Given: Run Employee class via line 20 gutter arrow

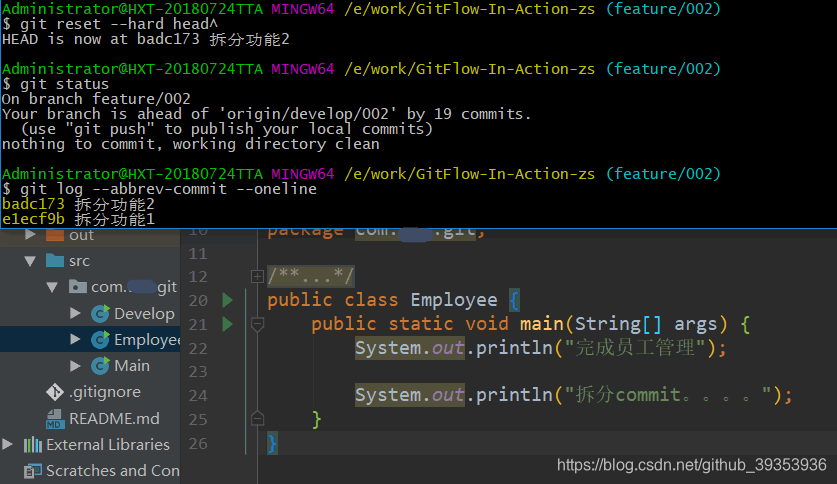Looking at the screenshot, I should (x=227, y=300).
